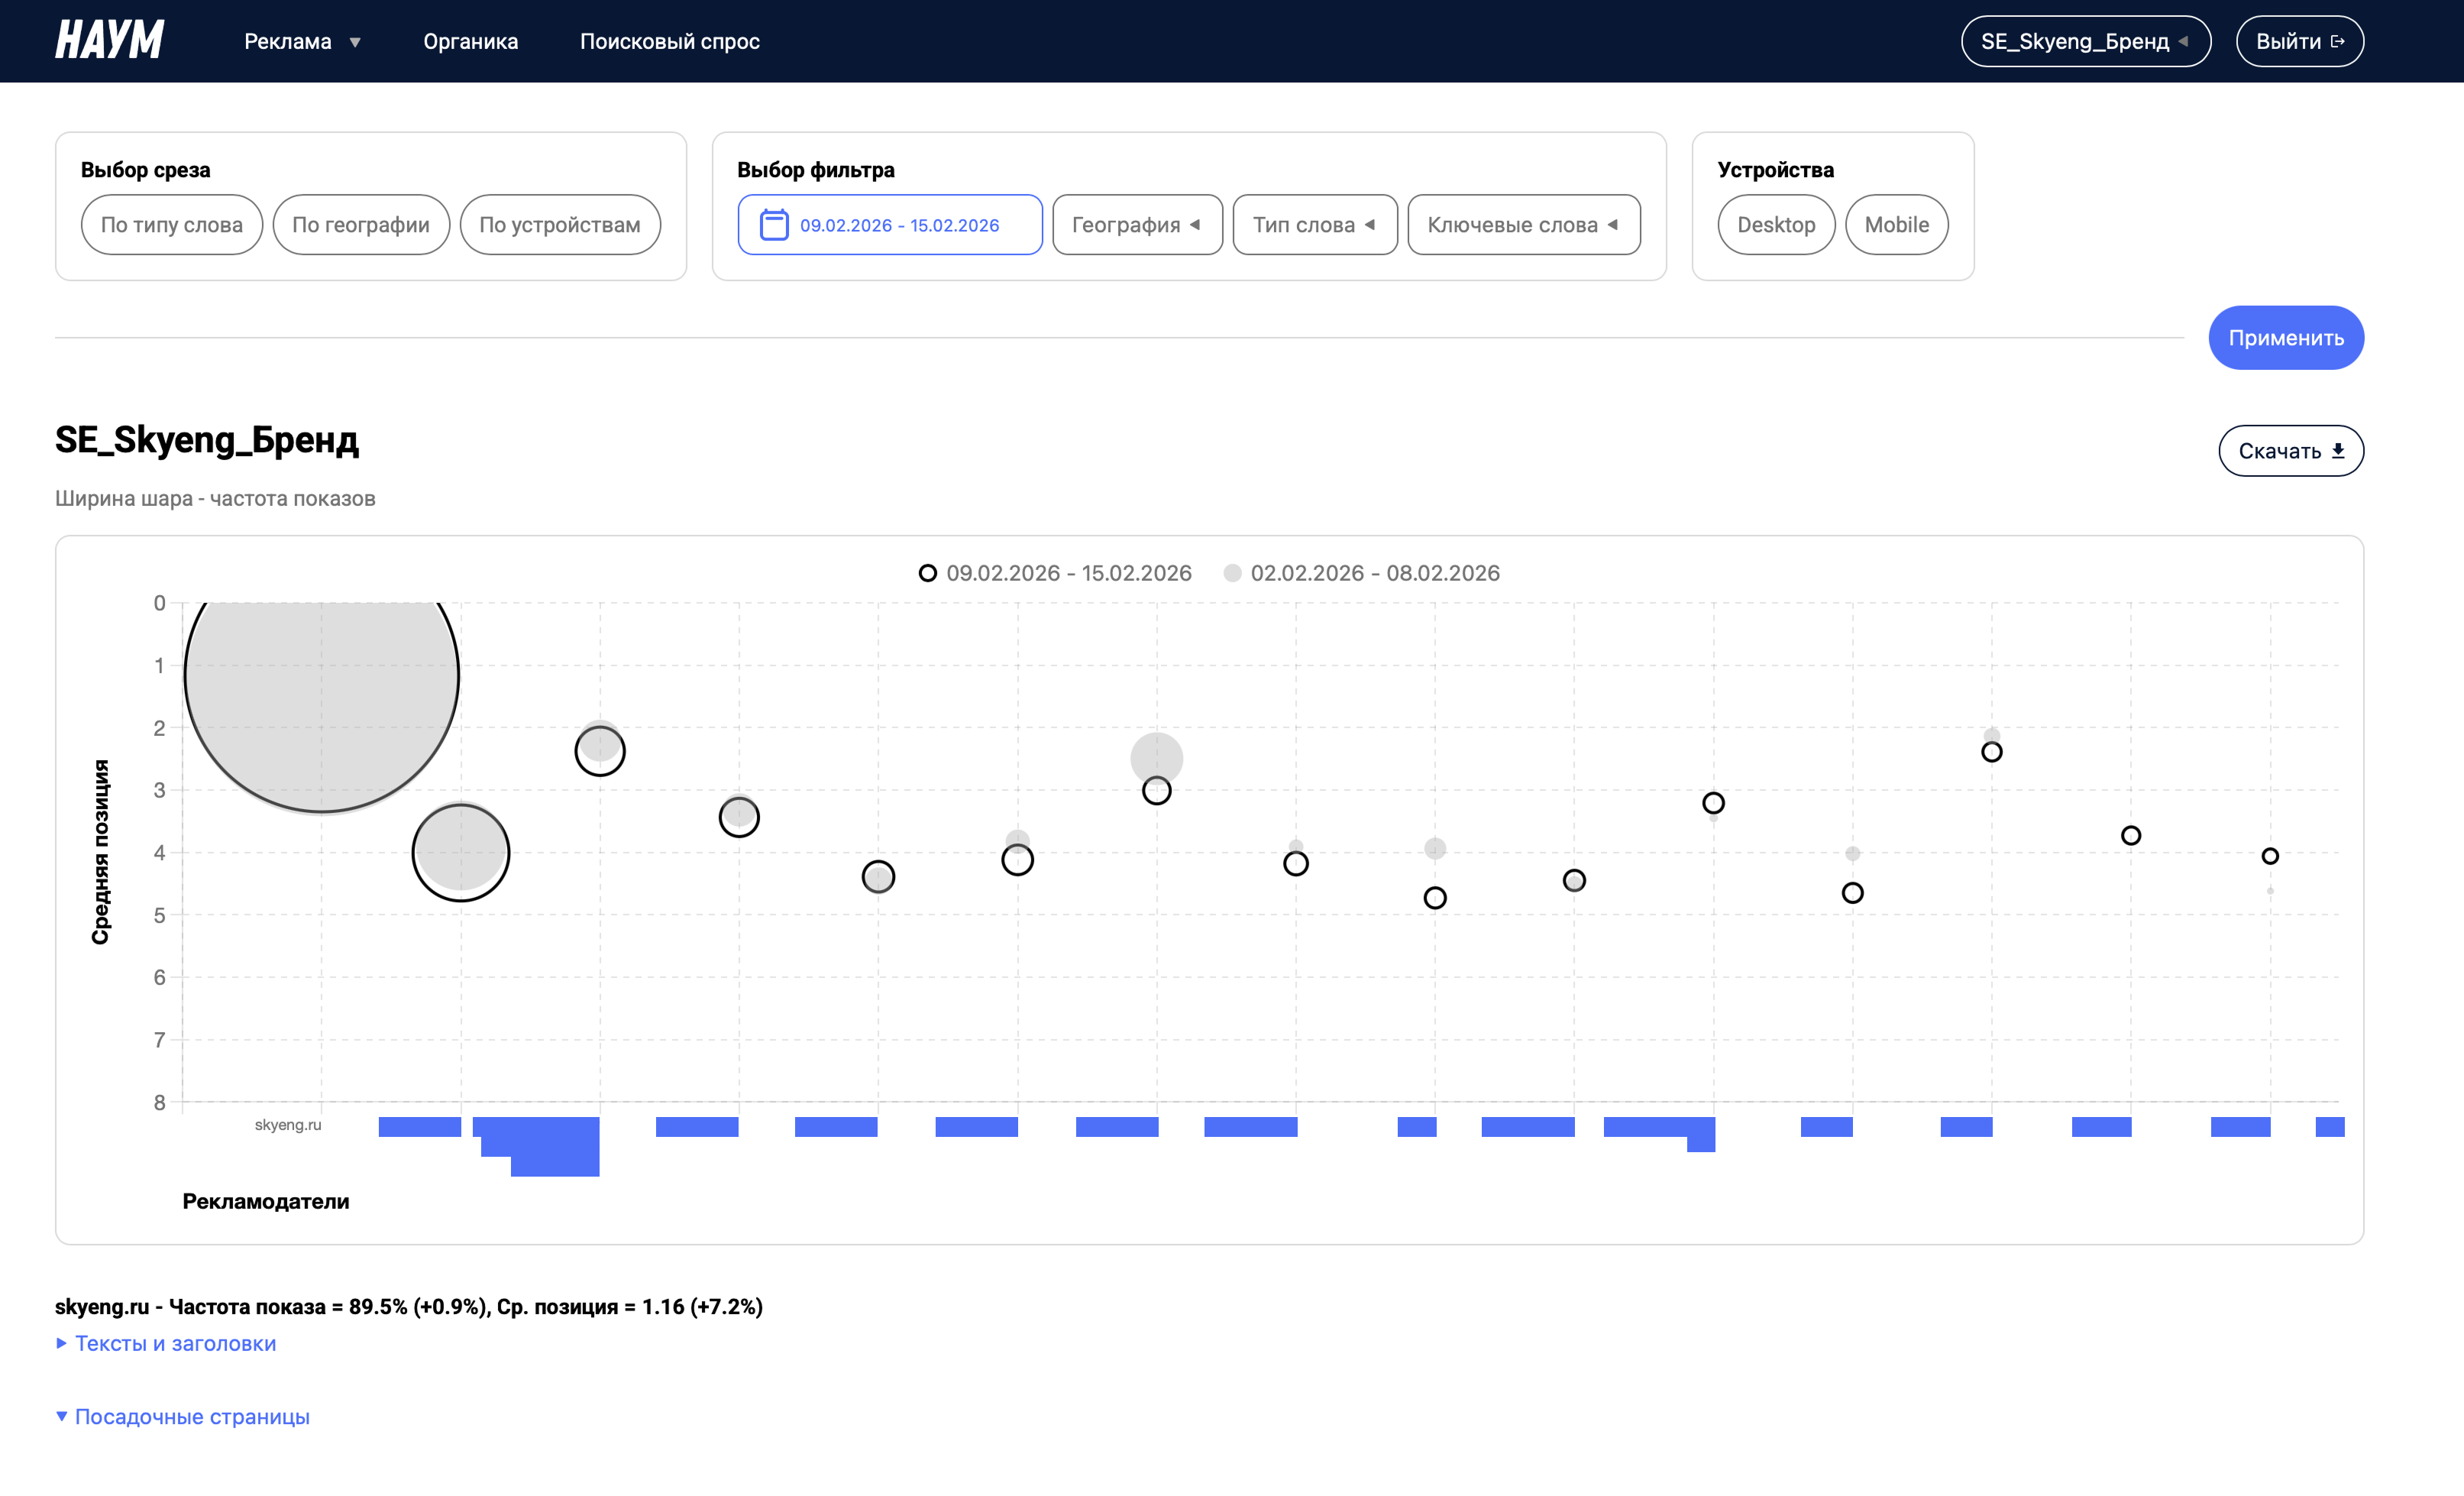The height and width of the screenshot is (1496, 2464).
Task: Open the Ключевые слова dropdown
Action: coord(1522,225)
